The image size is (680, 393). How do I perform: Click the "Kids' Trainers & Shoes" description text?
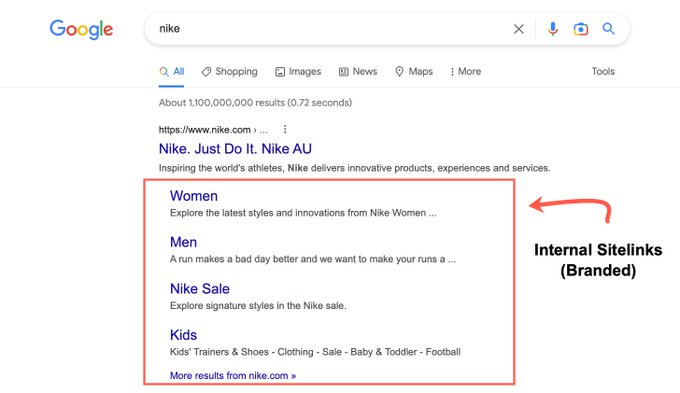[315, 352]
